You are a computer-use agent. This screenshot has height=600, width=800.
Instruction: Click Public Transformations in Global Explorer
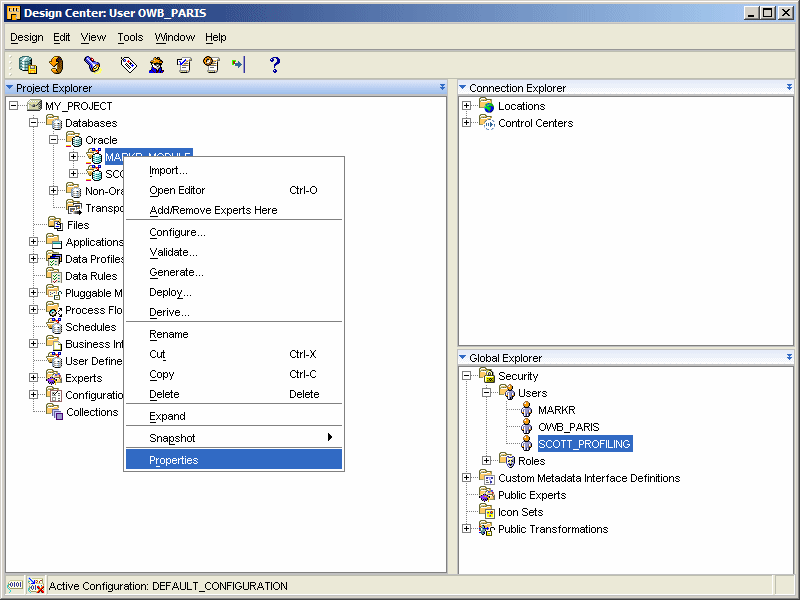point(552,529)
